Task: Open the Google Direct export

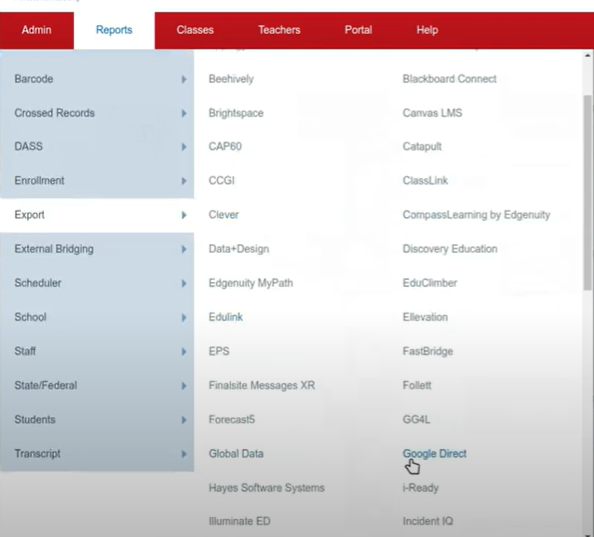Action: coord(435,453)
